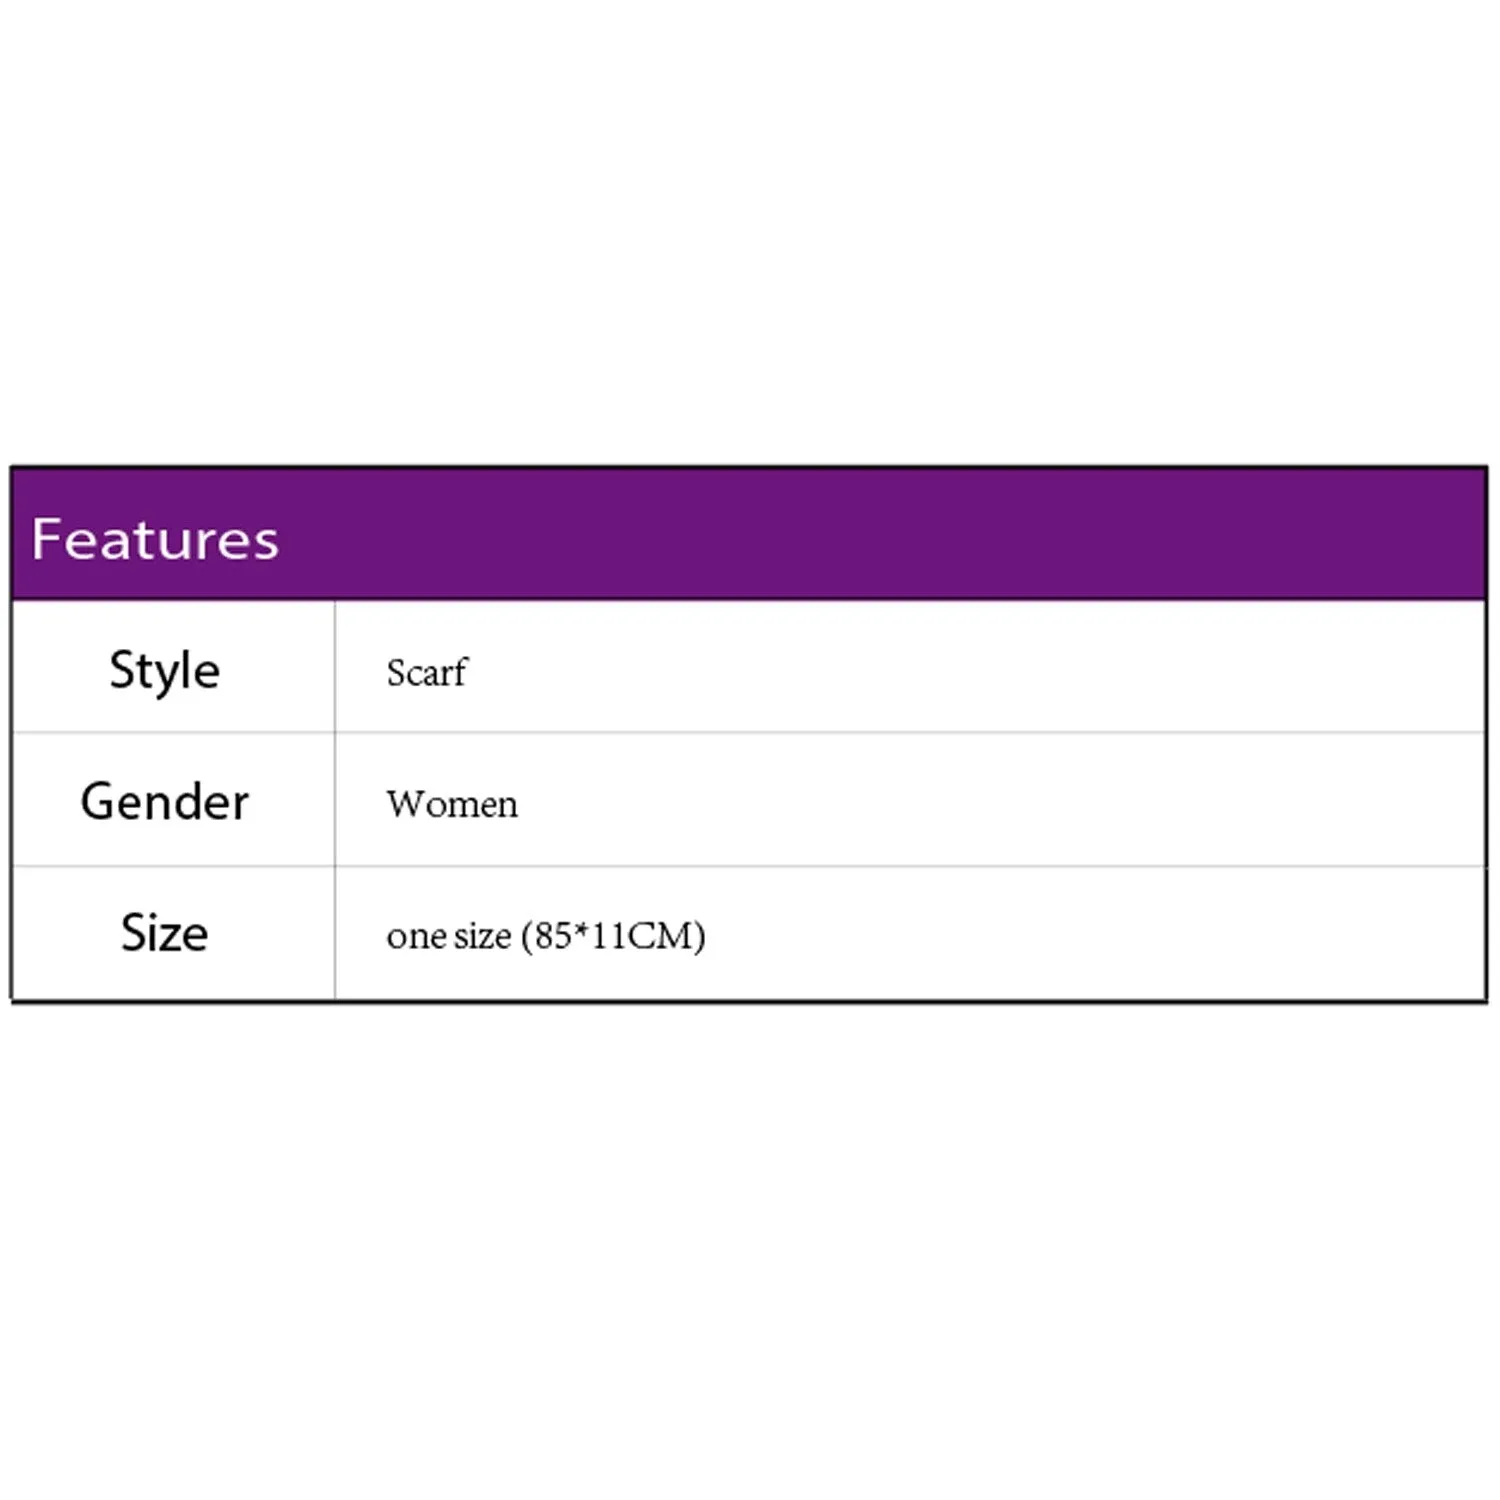Click the Scarf value text
This screenshot has width=1500, height=1500.
point(426,673)
